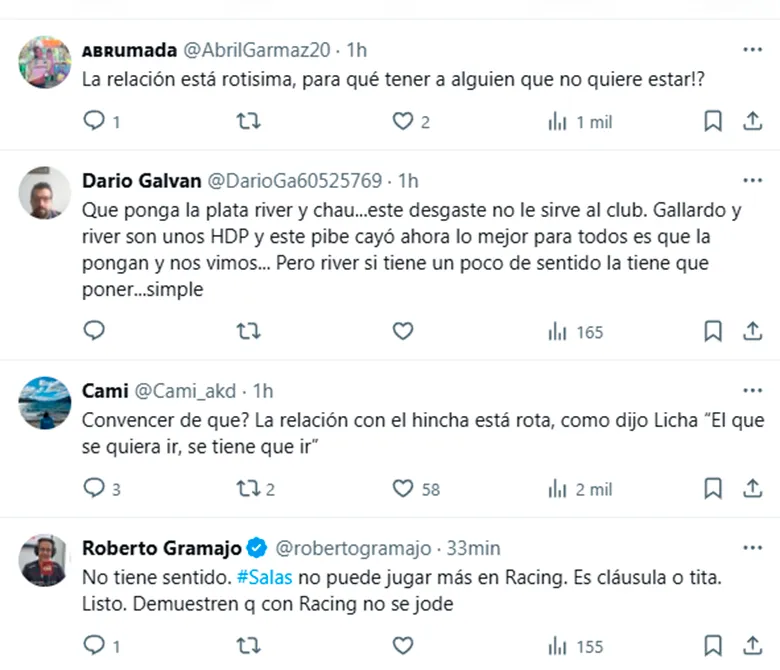
Task: Click Dario Galvan's profile picture
Action: point(44,194)
